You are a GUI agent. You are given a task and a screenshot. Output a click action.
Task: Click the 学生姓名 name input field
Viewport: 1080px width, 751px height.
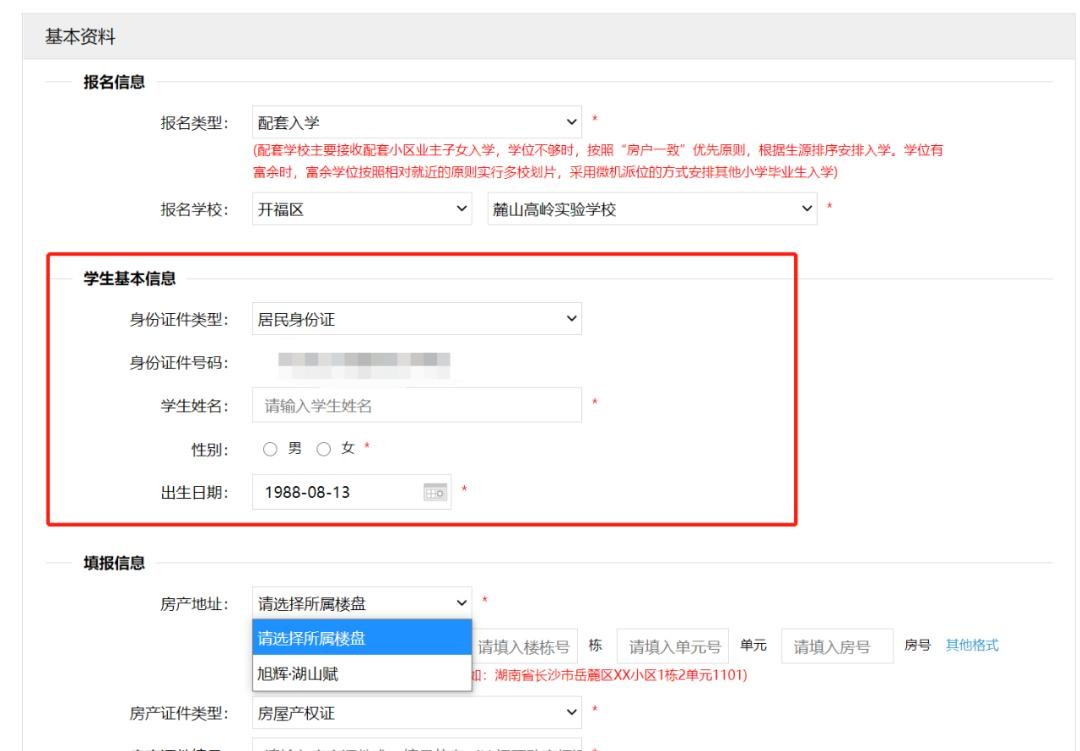[416, 406]
